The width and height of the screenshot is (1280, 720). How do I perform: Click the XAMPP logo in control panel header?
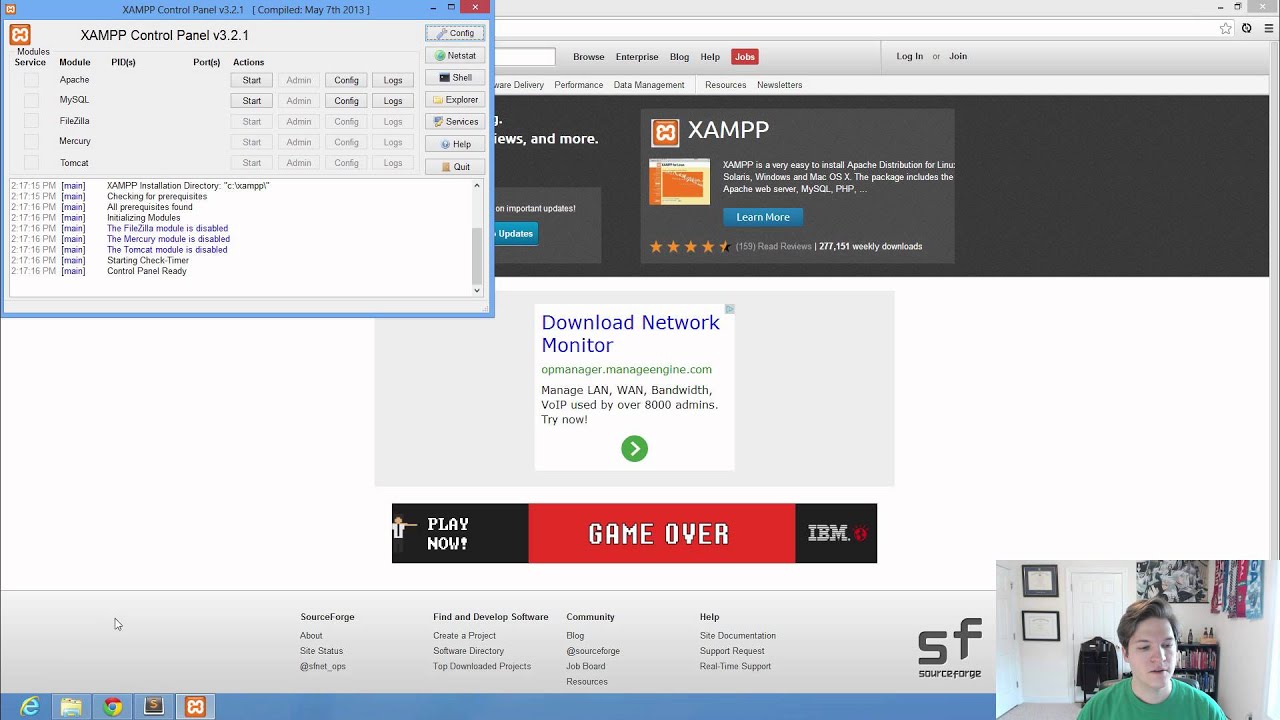[20, 35]
